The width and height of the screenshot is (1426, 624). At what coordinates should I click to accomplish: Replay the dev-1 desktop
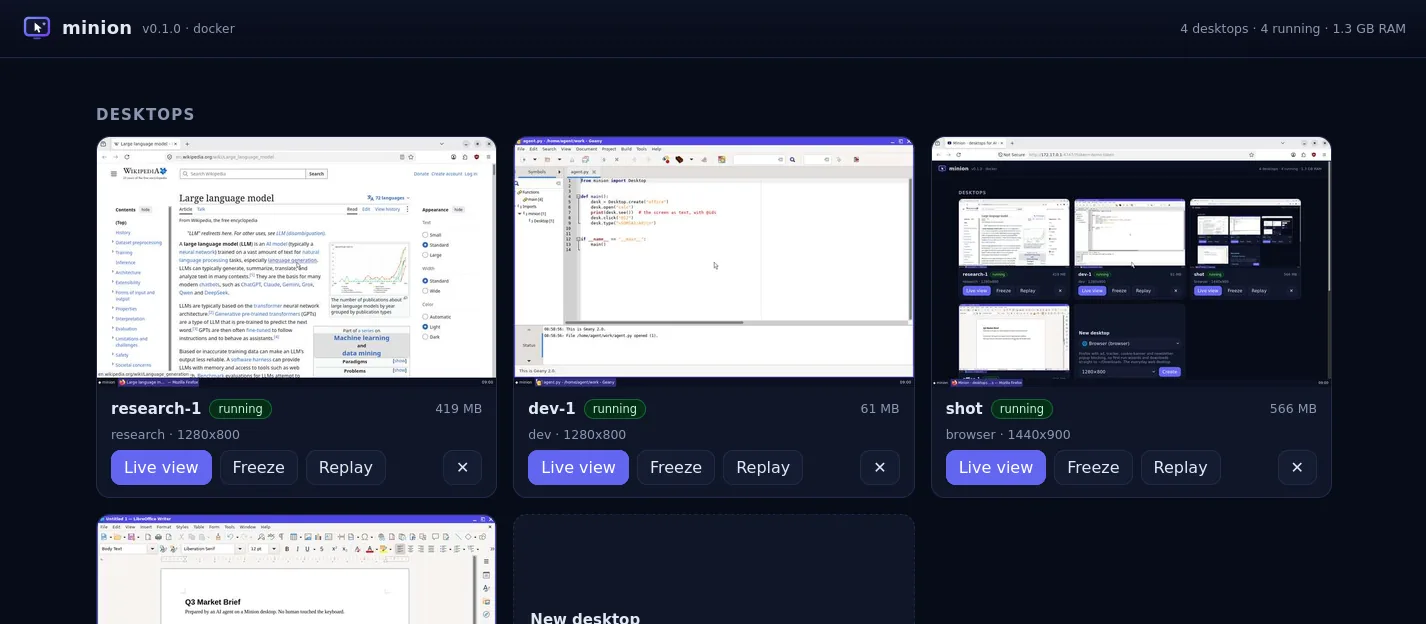coord(763,467)
